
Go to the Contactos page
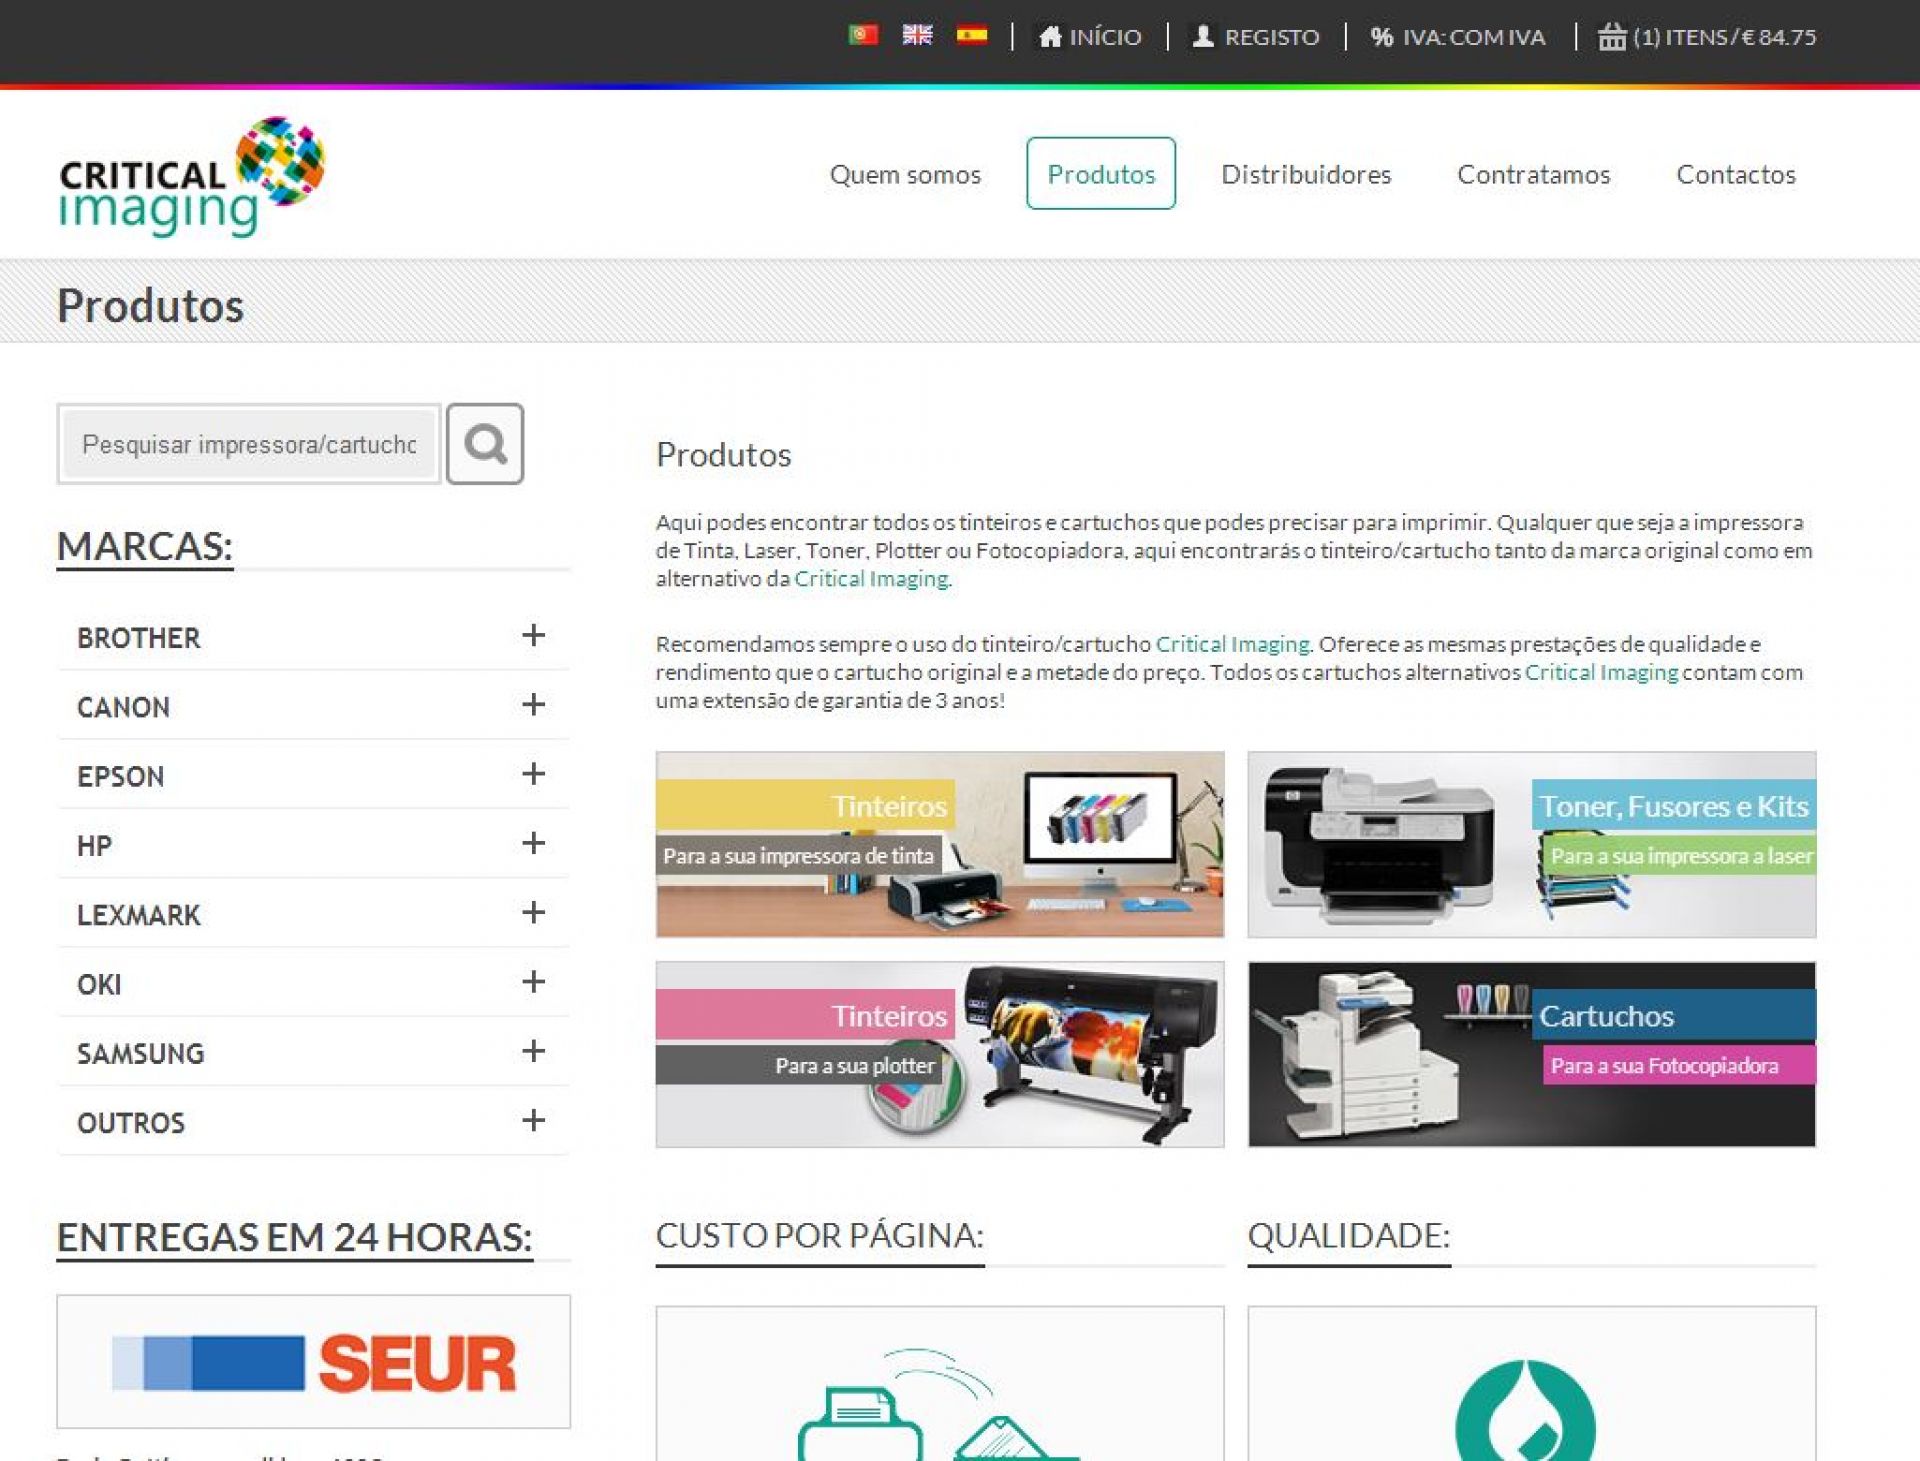tap(1735, 174)
